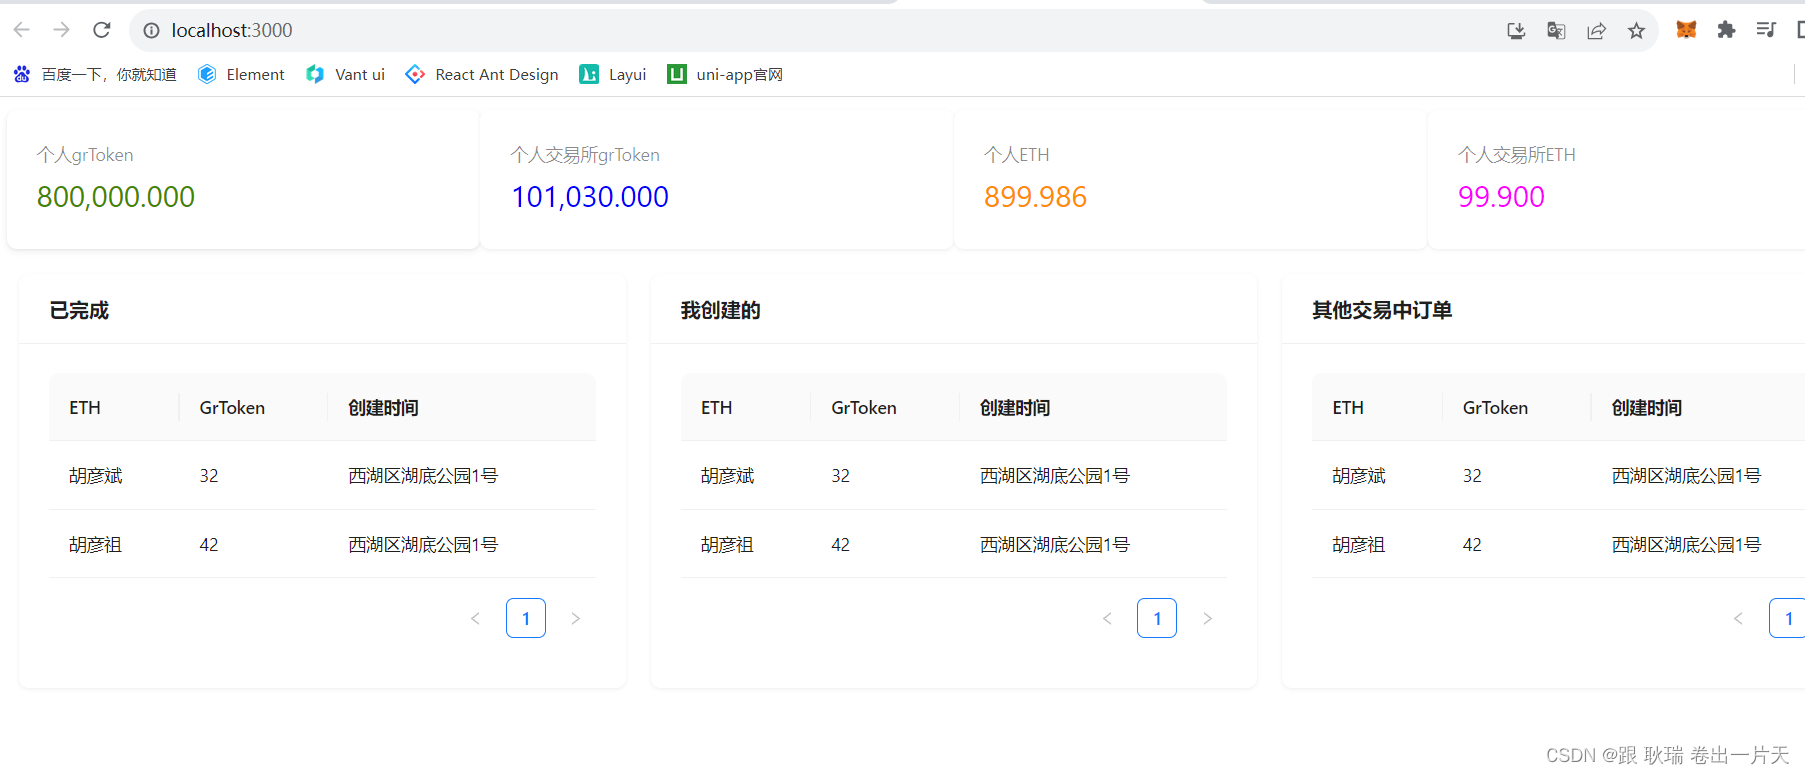Click the 个人grToken card title
1805x774 pixels.
[85, 155]
